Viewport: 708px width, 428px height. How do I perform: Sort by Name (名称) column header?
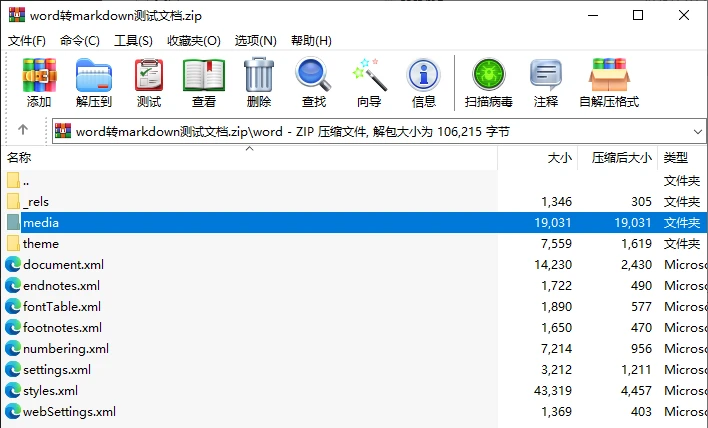[x=249, y=158]
